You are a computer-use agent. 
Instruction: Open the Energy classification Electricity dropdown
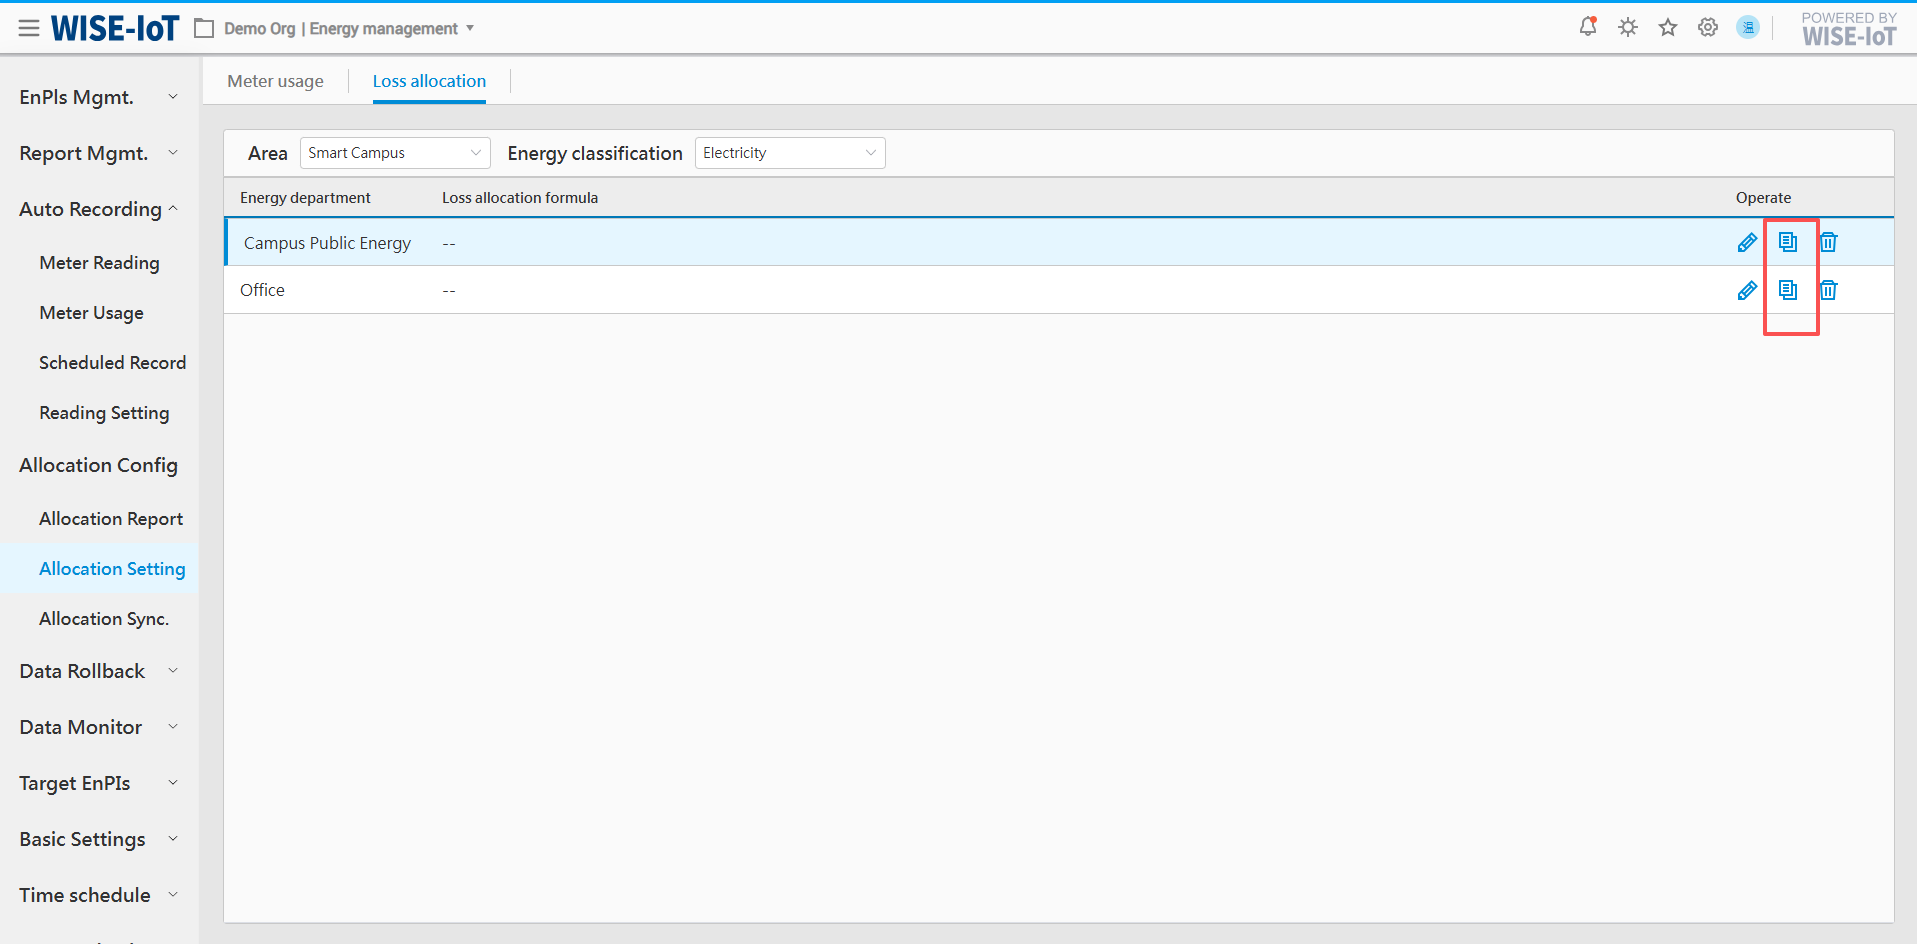click(789, 153)
